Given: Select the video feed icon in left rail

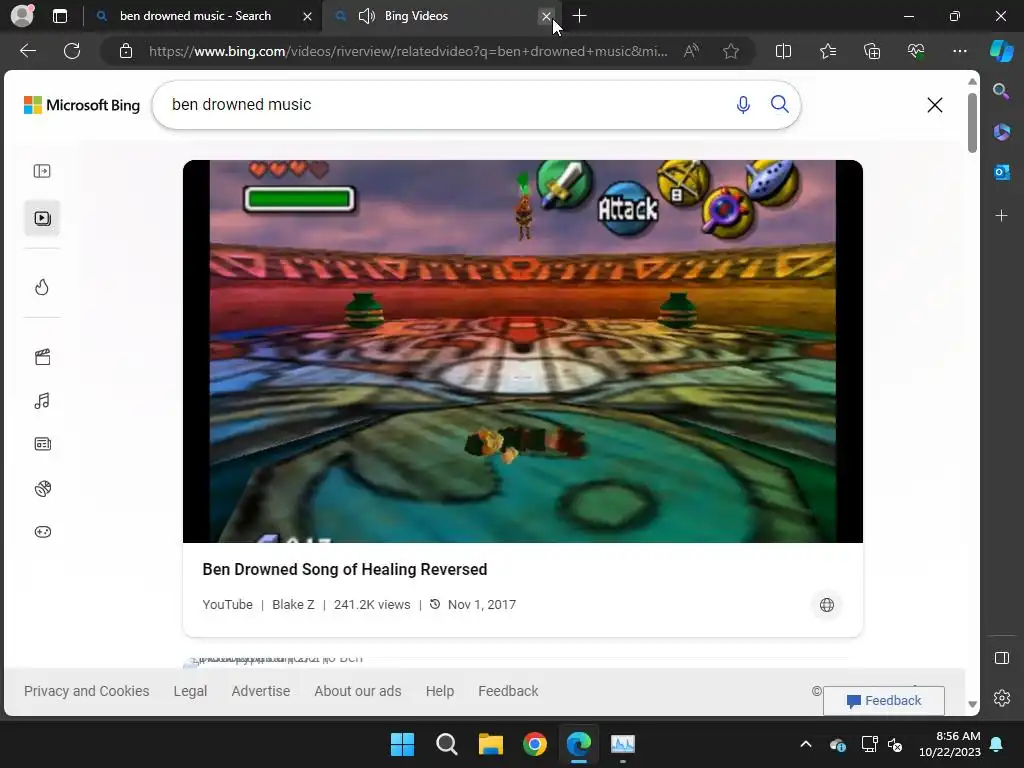Looking at the screenshot, I should pyautogui.click(x=42, y=218).
